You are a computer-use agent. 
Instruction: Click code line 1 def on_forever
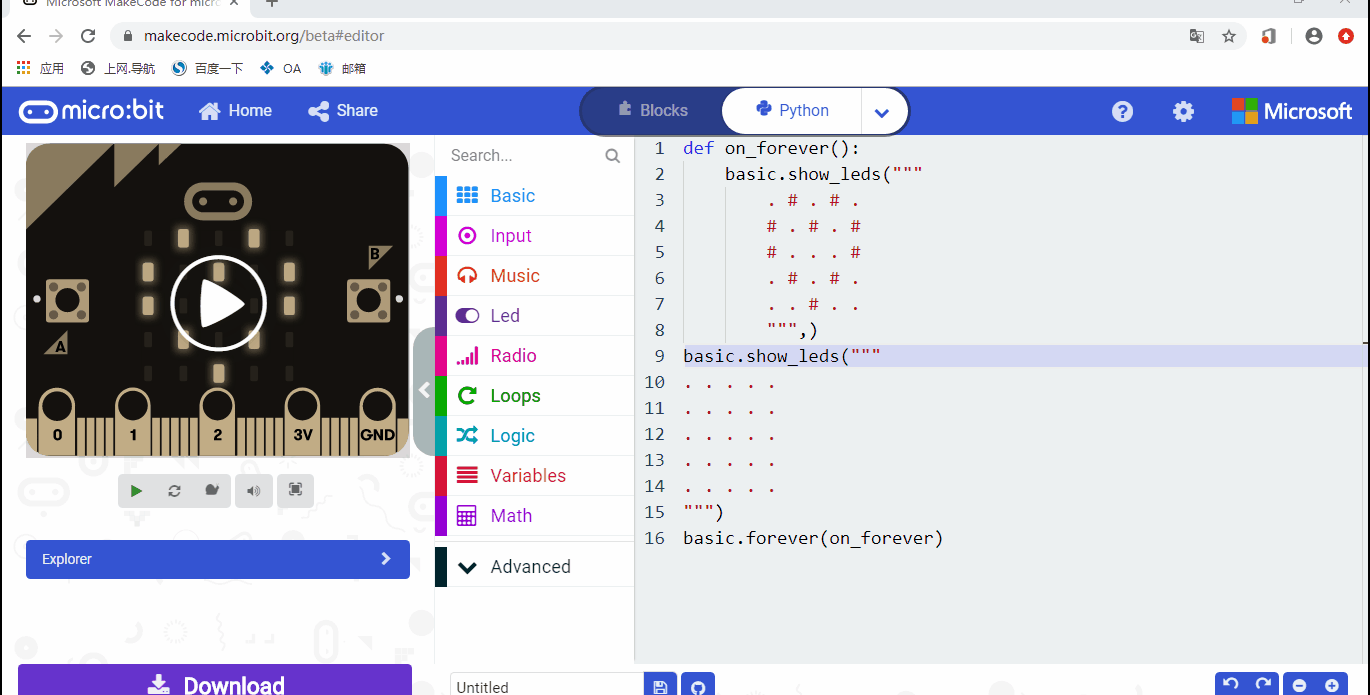pos(771,149)
